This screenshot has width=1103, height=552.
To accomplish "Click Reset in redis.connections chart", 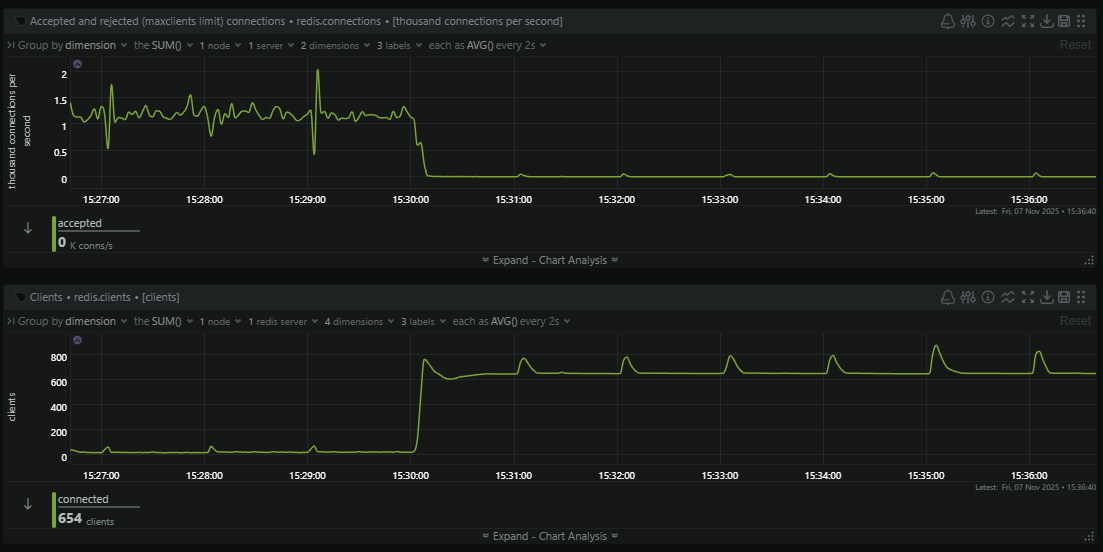I will click(1075, 45).
